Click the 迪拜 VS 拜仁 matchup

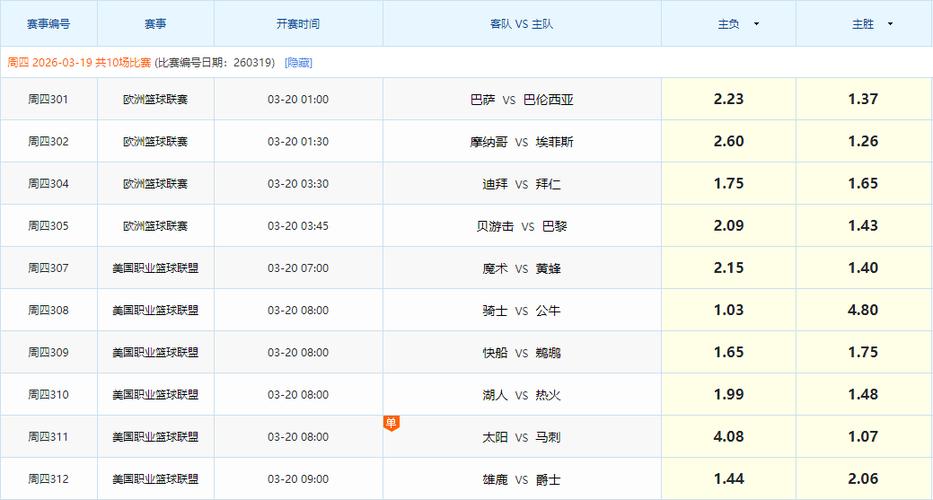[522, 184]
